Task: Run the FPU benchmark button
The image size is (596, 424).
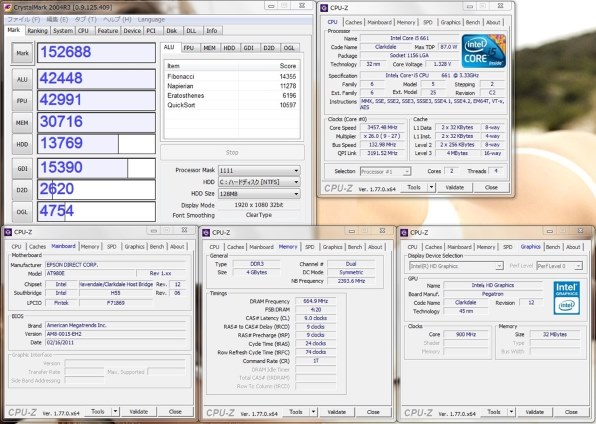Action: (x=22, y=101)
